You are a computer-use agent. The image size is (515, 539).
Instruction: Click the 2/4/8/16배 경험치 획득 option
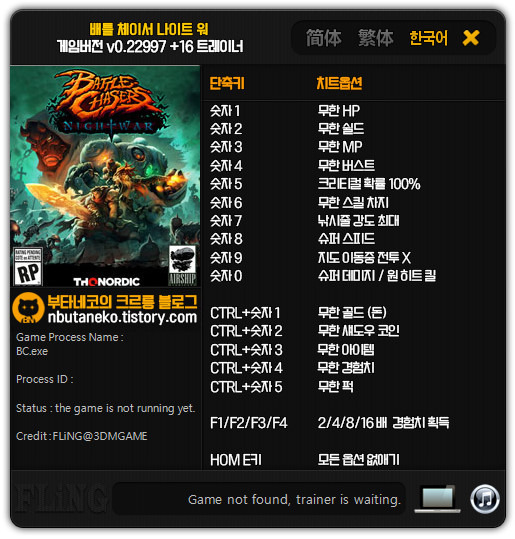[x=383, y=423]
